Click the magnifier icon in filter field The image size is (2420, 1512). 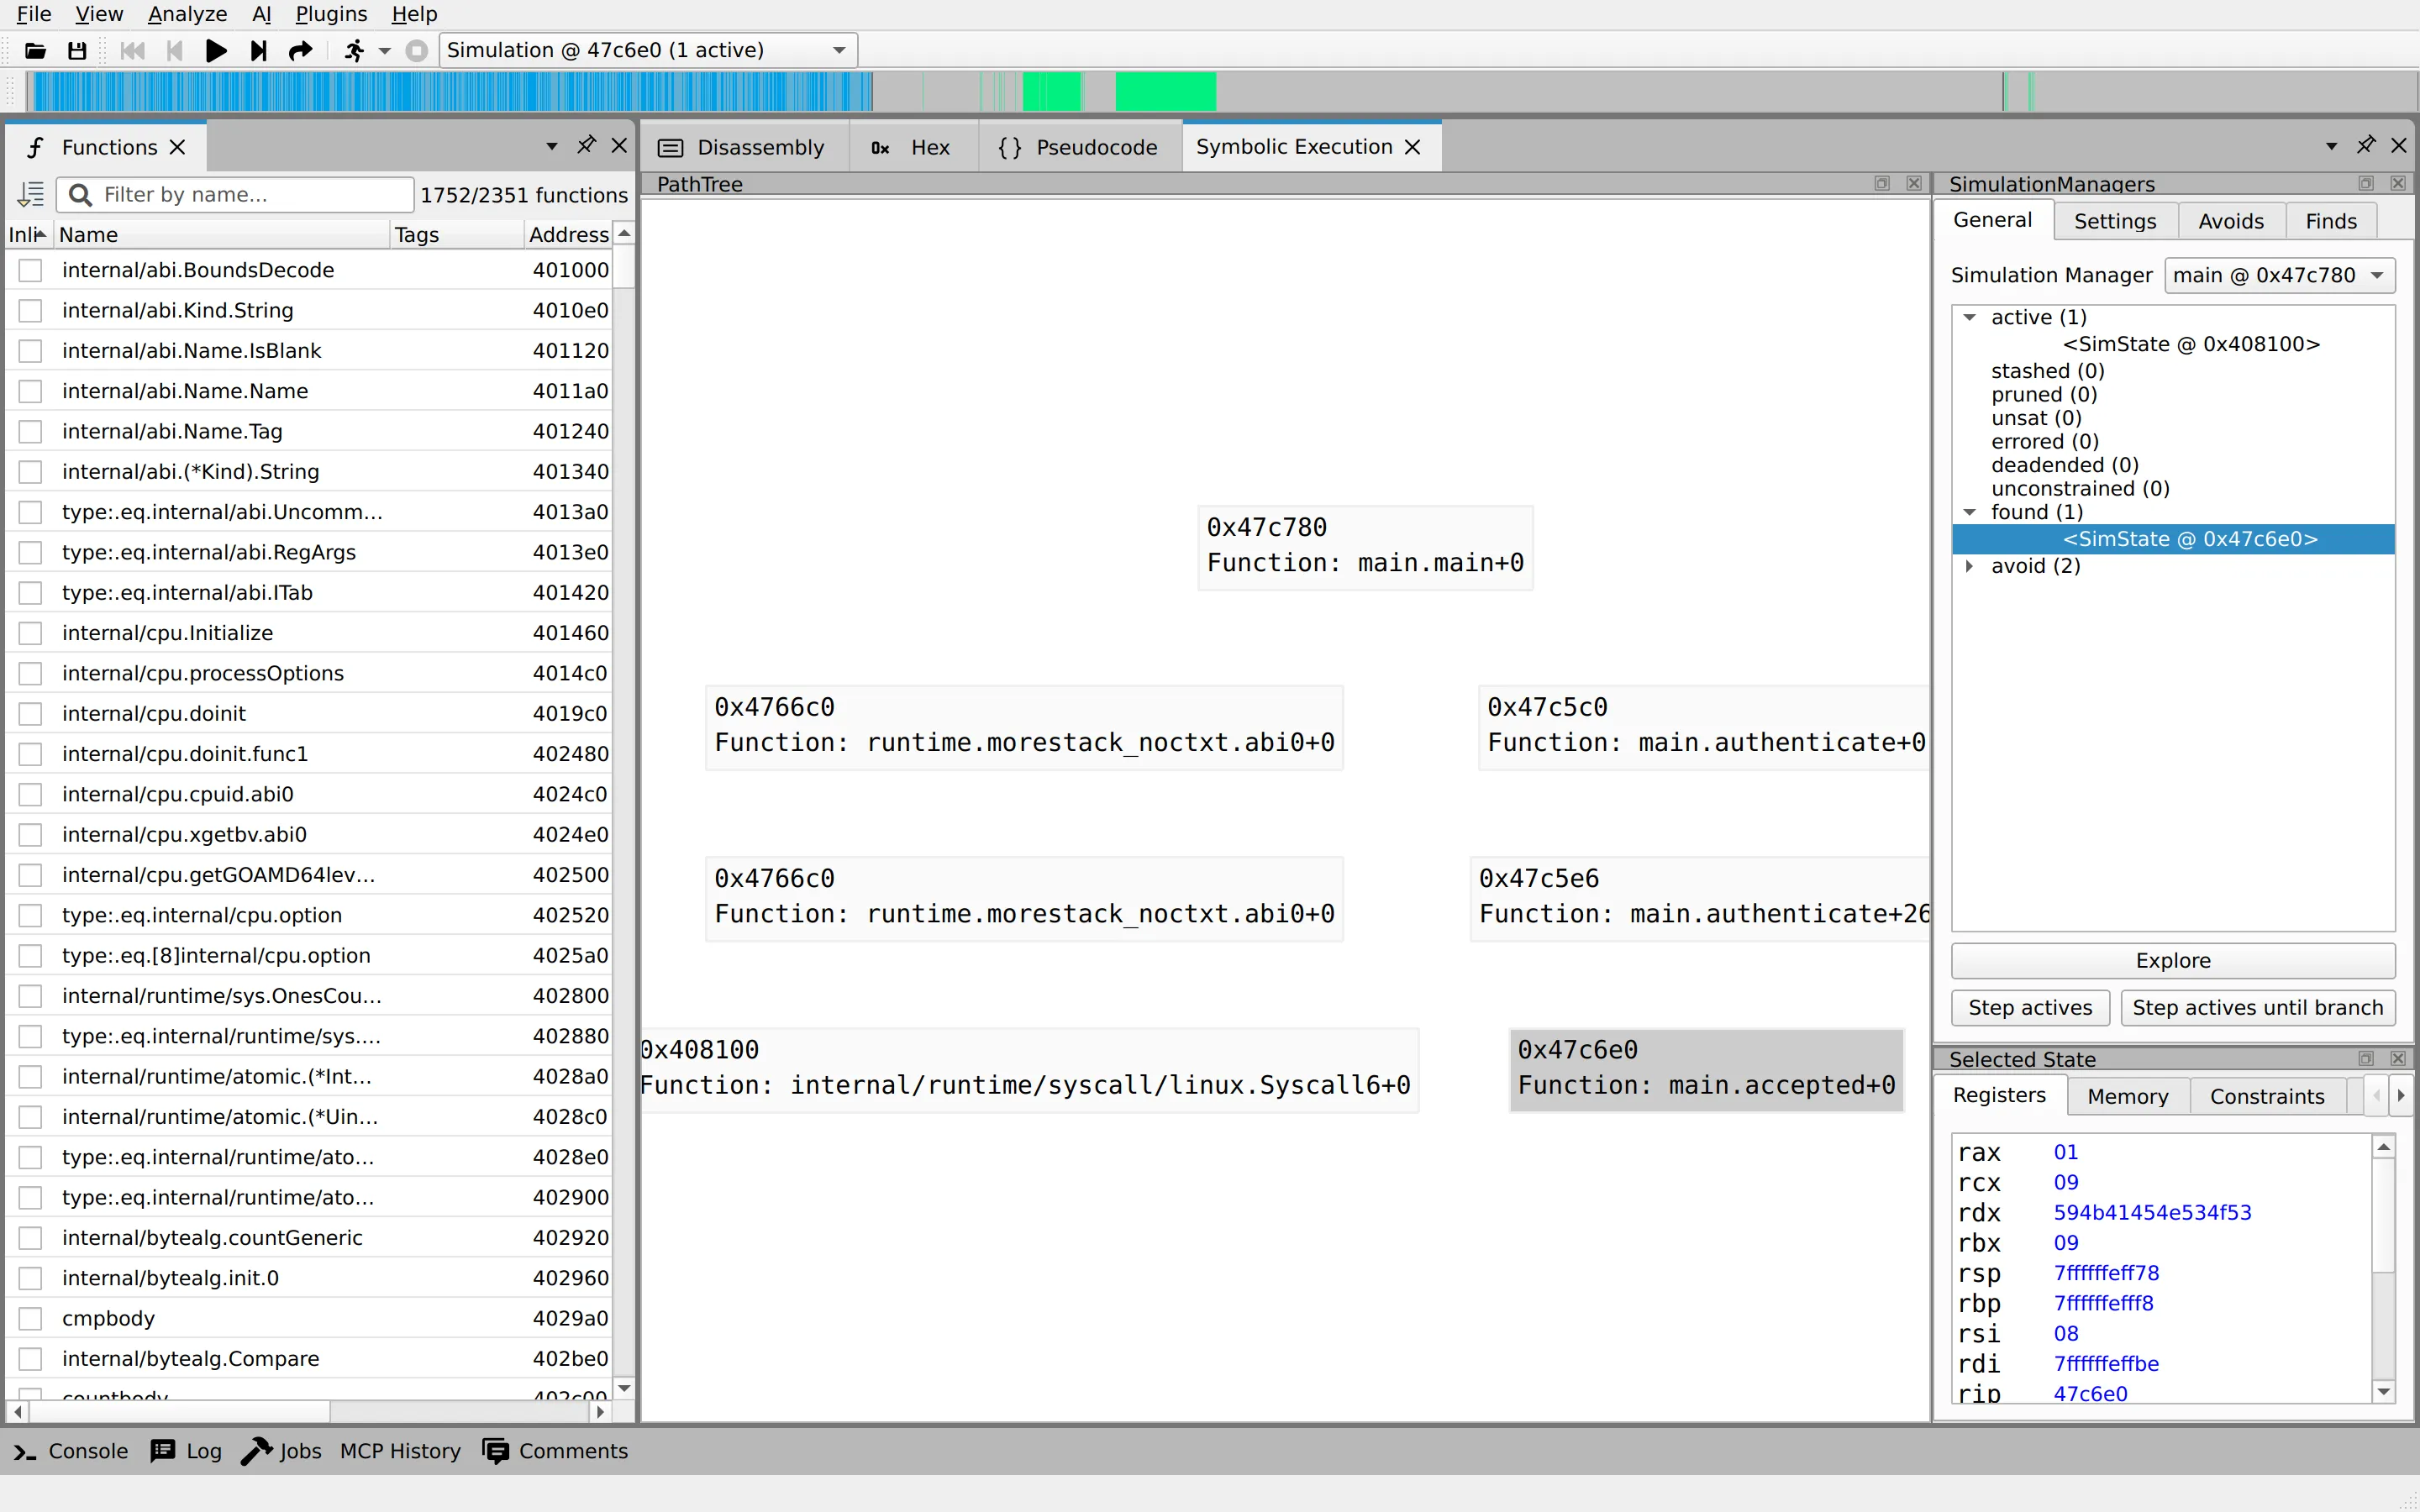pyautogui.click(x=81, y=194)
